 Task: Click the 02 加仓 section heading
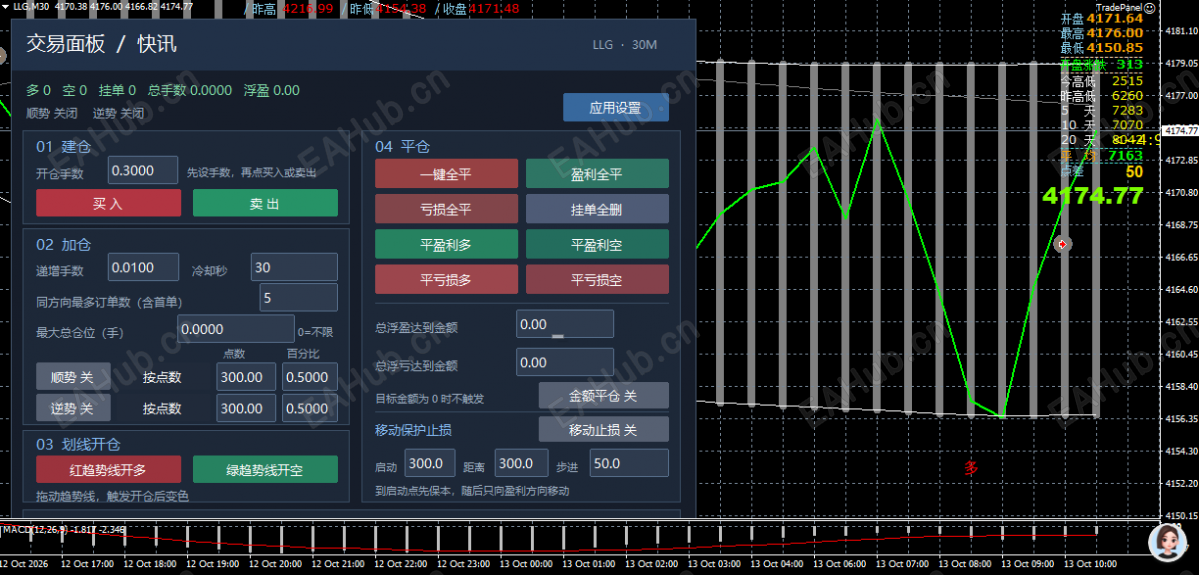pos(63,244)
